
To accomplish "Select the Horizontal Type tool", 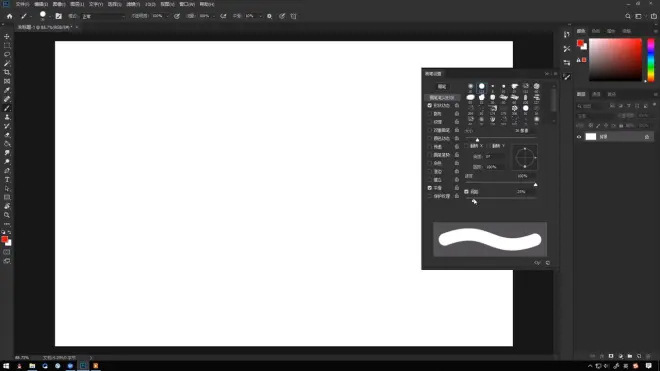I will click(7, 180).
